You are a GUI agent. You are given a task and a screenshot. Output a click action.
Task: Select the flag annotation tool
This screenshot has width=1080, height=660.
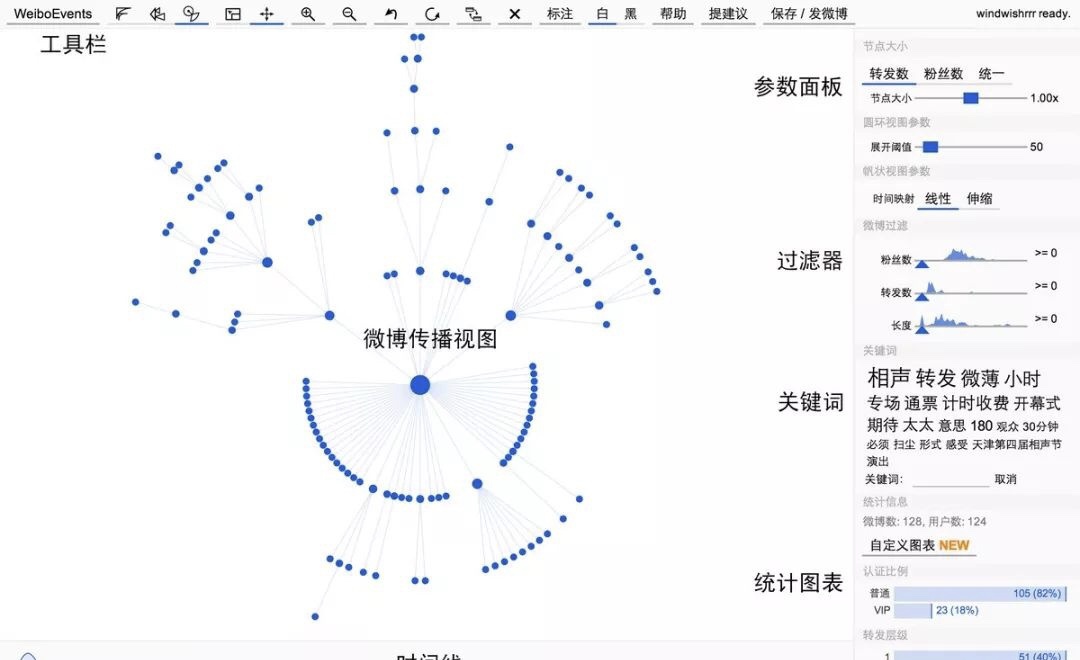coord(122,14)
